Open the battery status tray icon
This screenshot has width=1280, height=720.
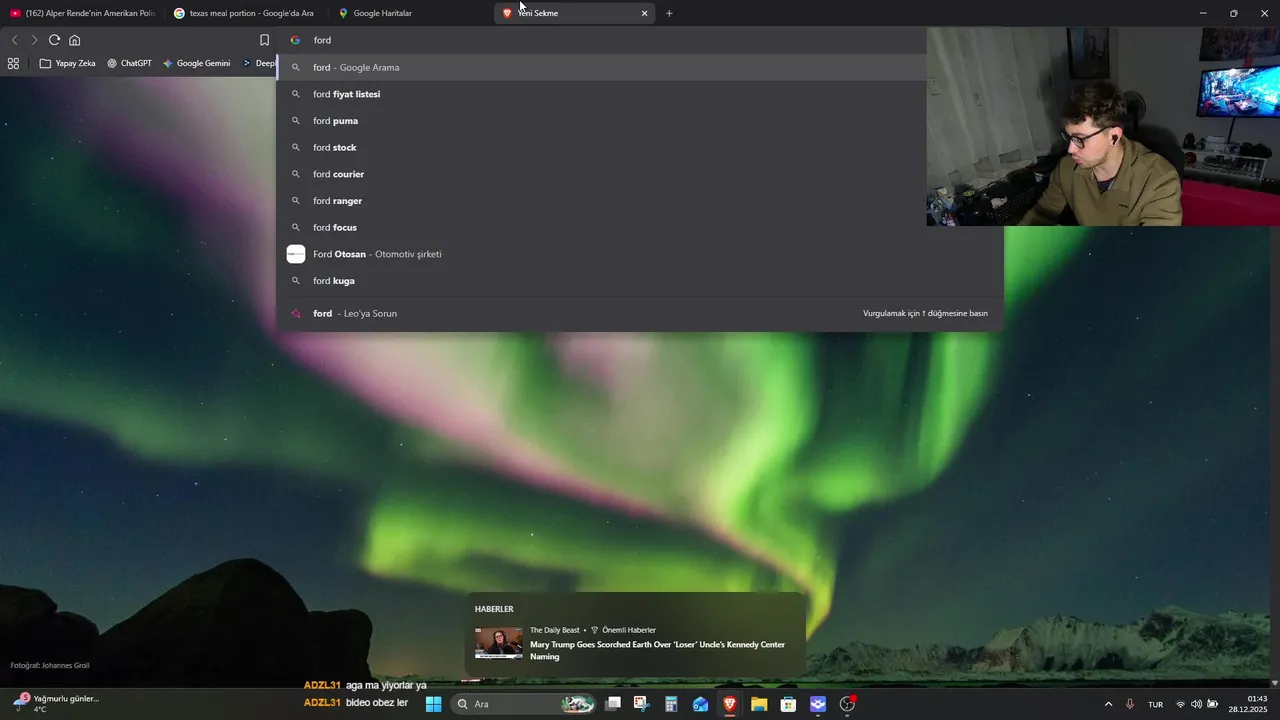click(1213, 704)
